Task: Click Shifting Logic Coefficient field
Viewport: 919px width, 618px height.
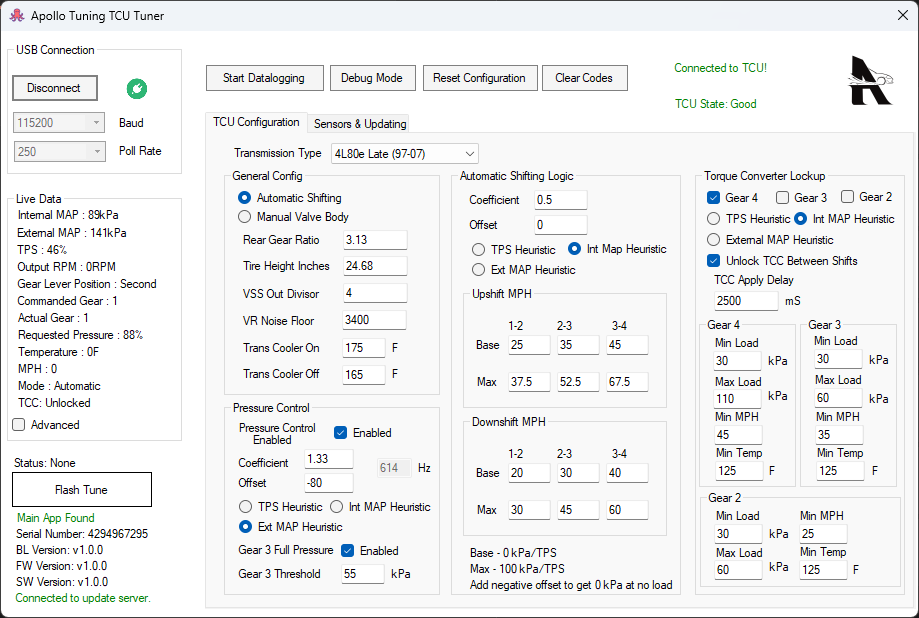Action: (561, 199)
